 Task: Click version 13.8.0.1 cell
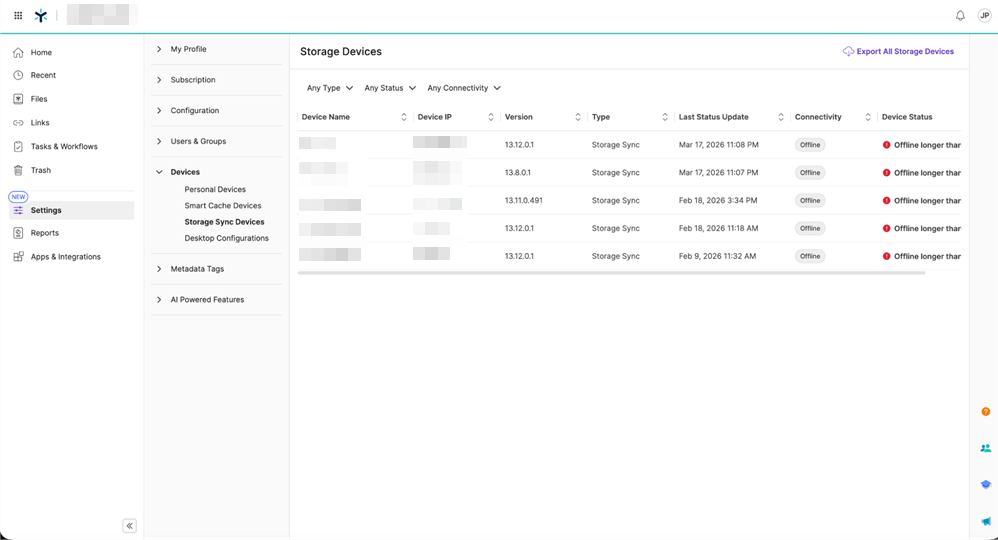[517, 173]
